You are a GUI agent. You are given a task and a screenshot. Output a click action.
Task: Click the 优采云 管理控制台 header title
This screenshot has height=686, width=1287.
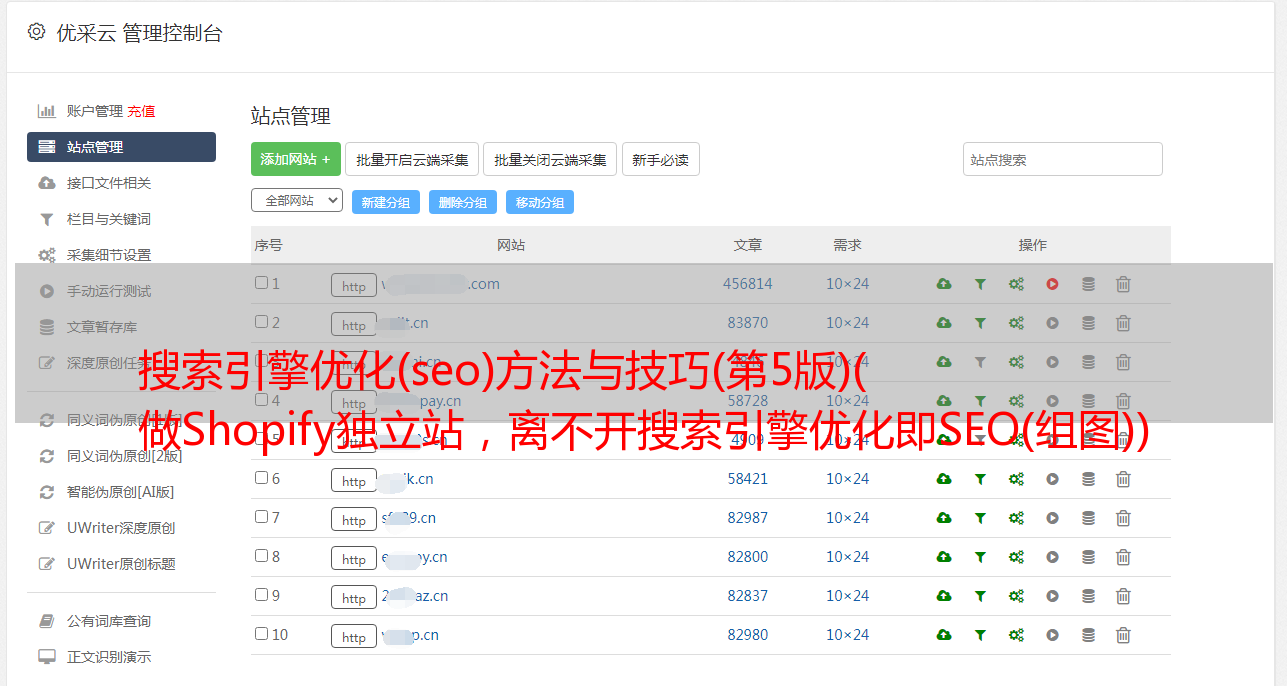pyautogui.click(x=139, y=33)
